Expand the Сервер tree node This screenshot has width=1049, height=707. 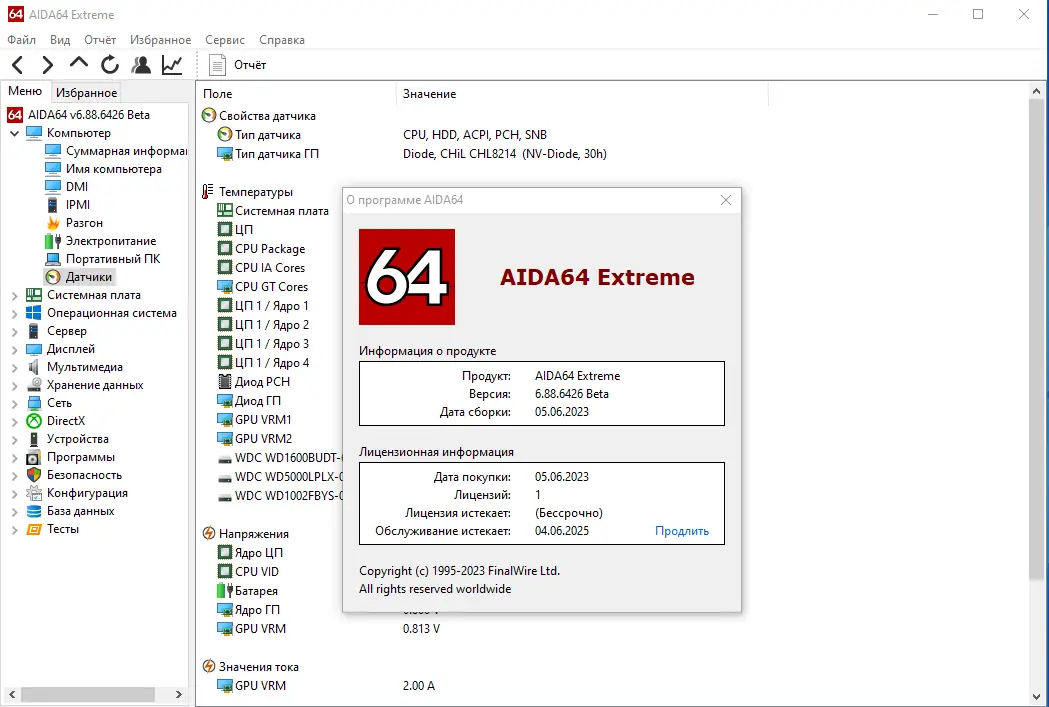pos(14,331)
